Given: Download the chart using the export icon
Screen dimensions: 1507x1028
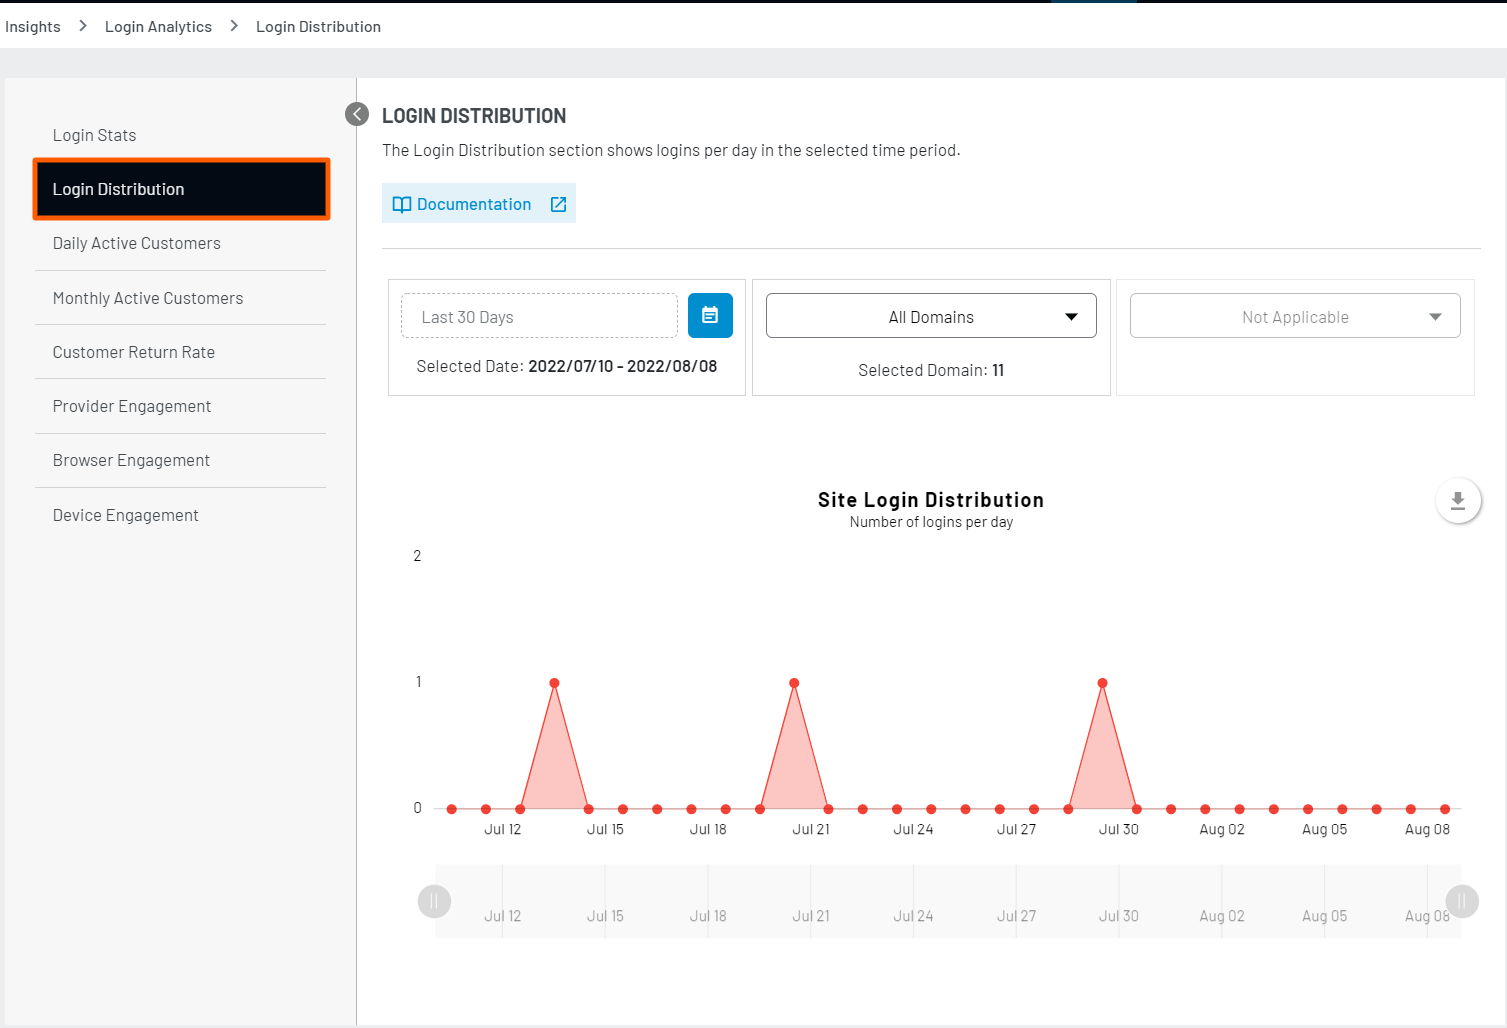Looking at the screenshot, I should click(1458, 500).
